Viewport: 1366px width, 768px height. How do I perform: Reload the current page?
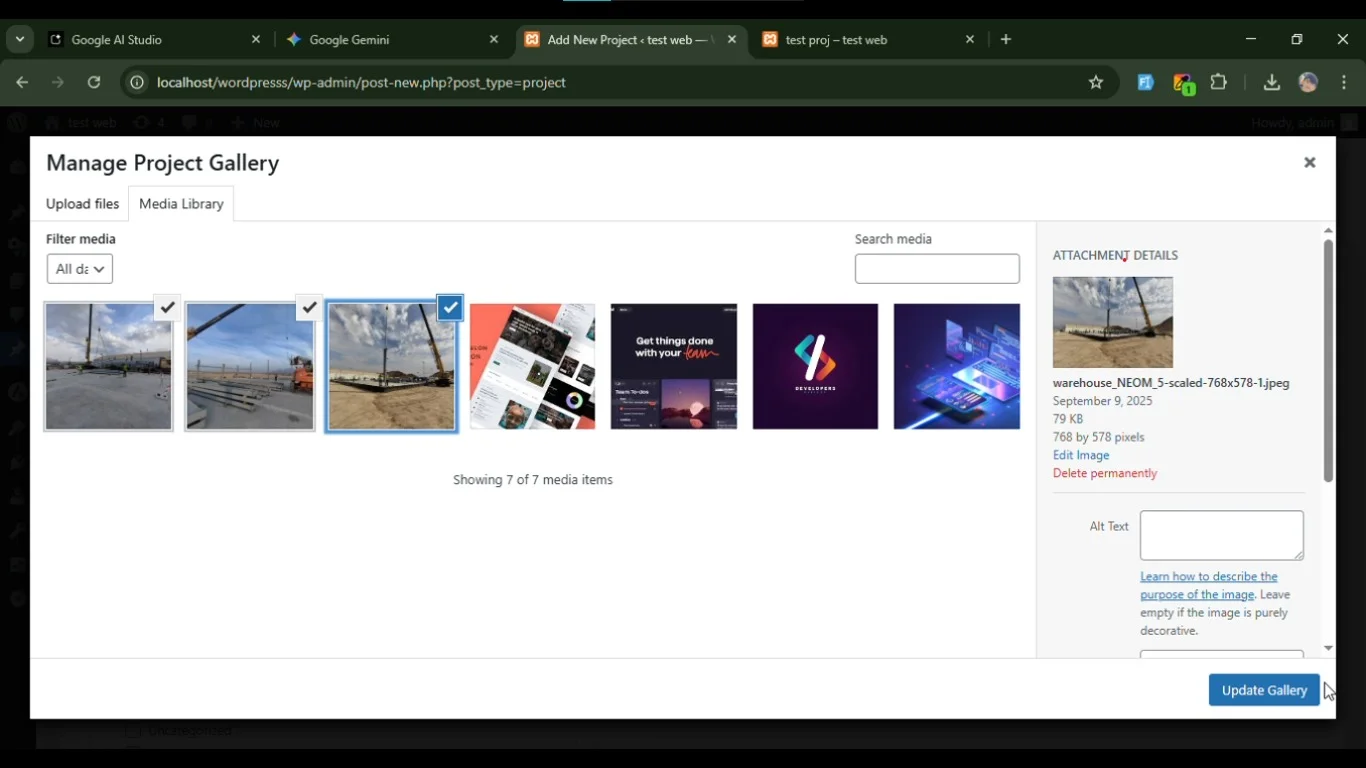coord(94,83)
